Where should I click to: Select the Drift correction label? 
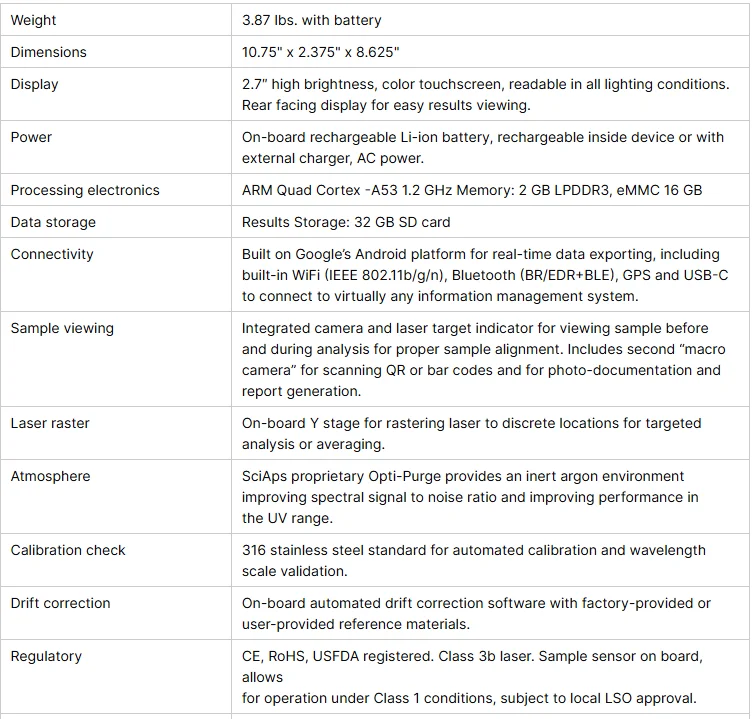61,603
